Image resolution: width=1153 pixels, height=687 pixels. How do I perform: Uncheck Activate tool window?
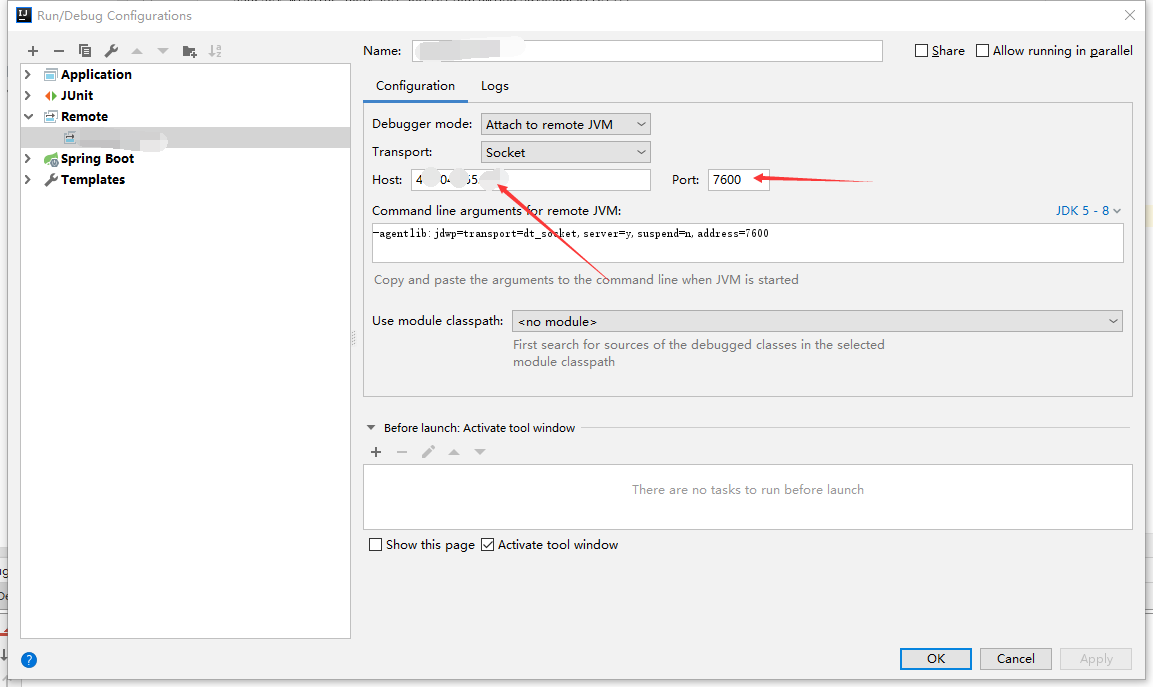[x=488, y=544]
